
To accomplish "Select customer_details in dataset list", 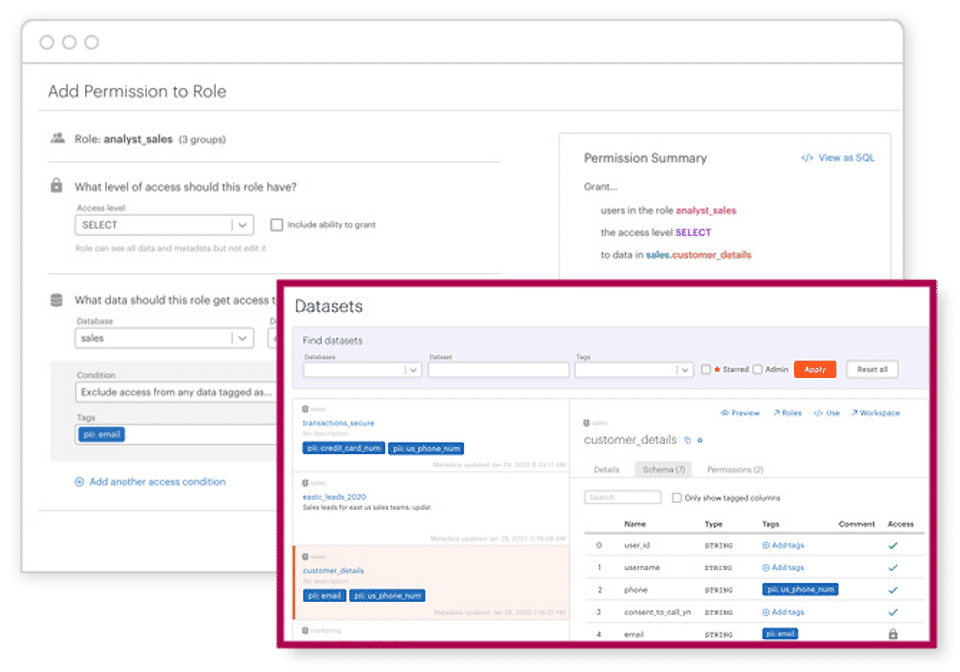I will point(333,570).
